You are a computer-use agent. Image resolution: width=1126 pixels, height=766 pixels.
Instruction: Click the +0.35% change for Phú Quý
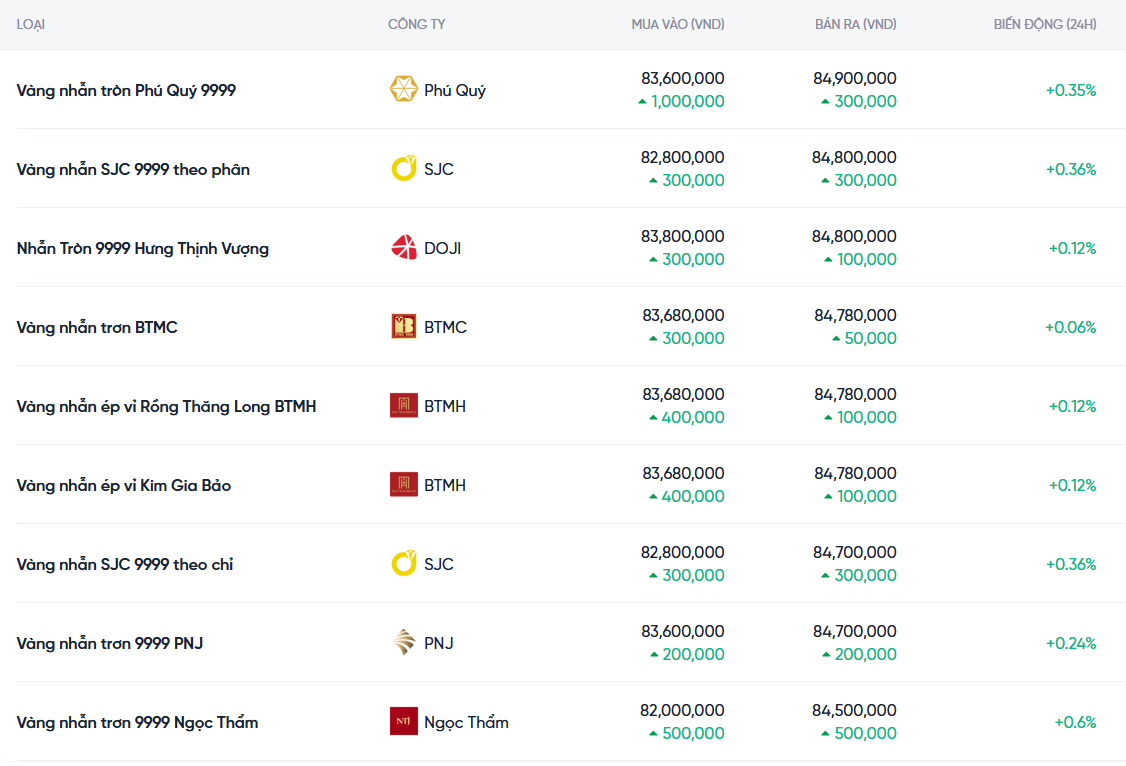(1071, 90)
